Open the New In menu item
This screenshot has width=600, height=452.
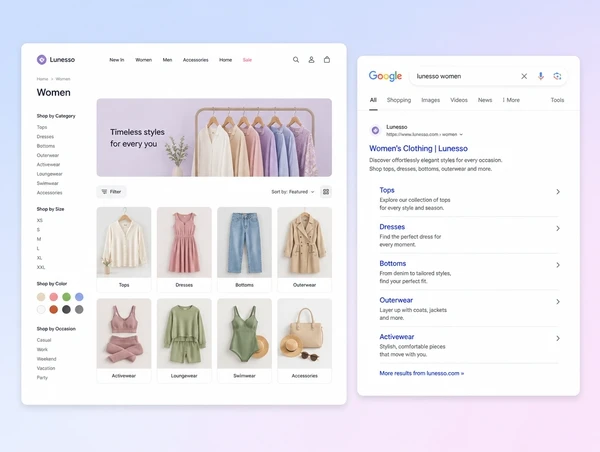pyautogui.click(x=117, y=60)
